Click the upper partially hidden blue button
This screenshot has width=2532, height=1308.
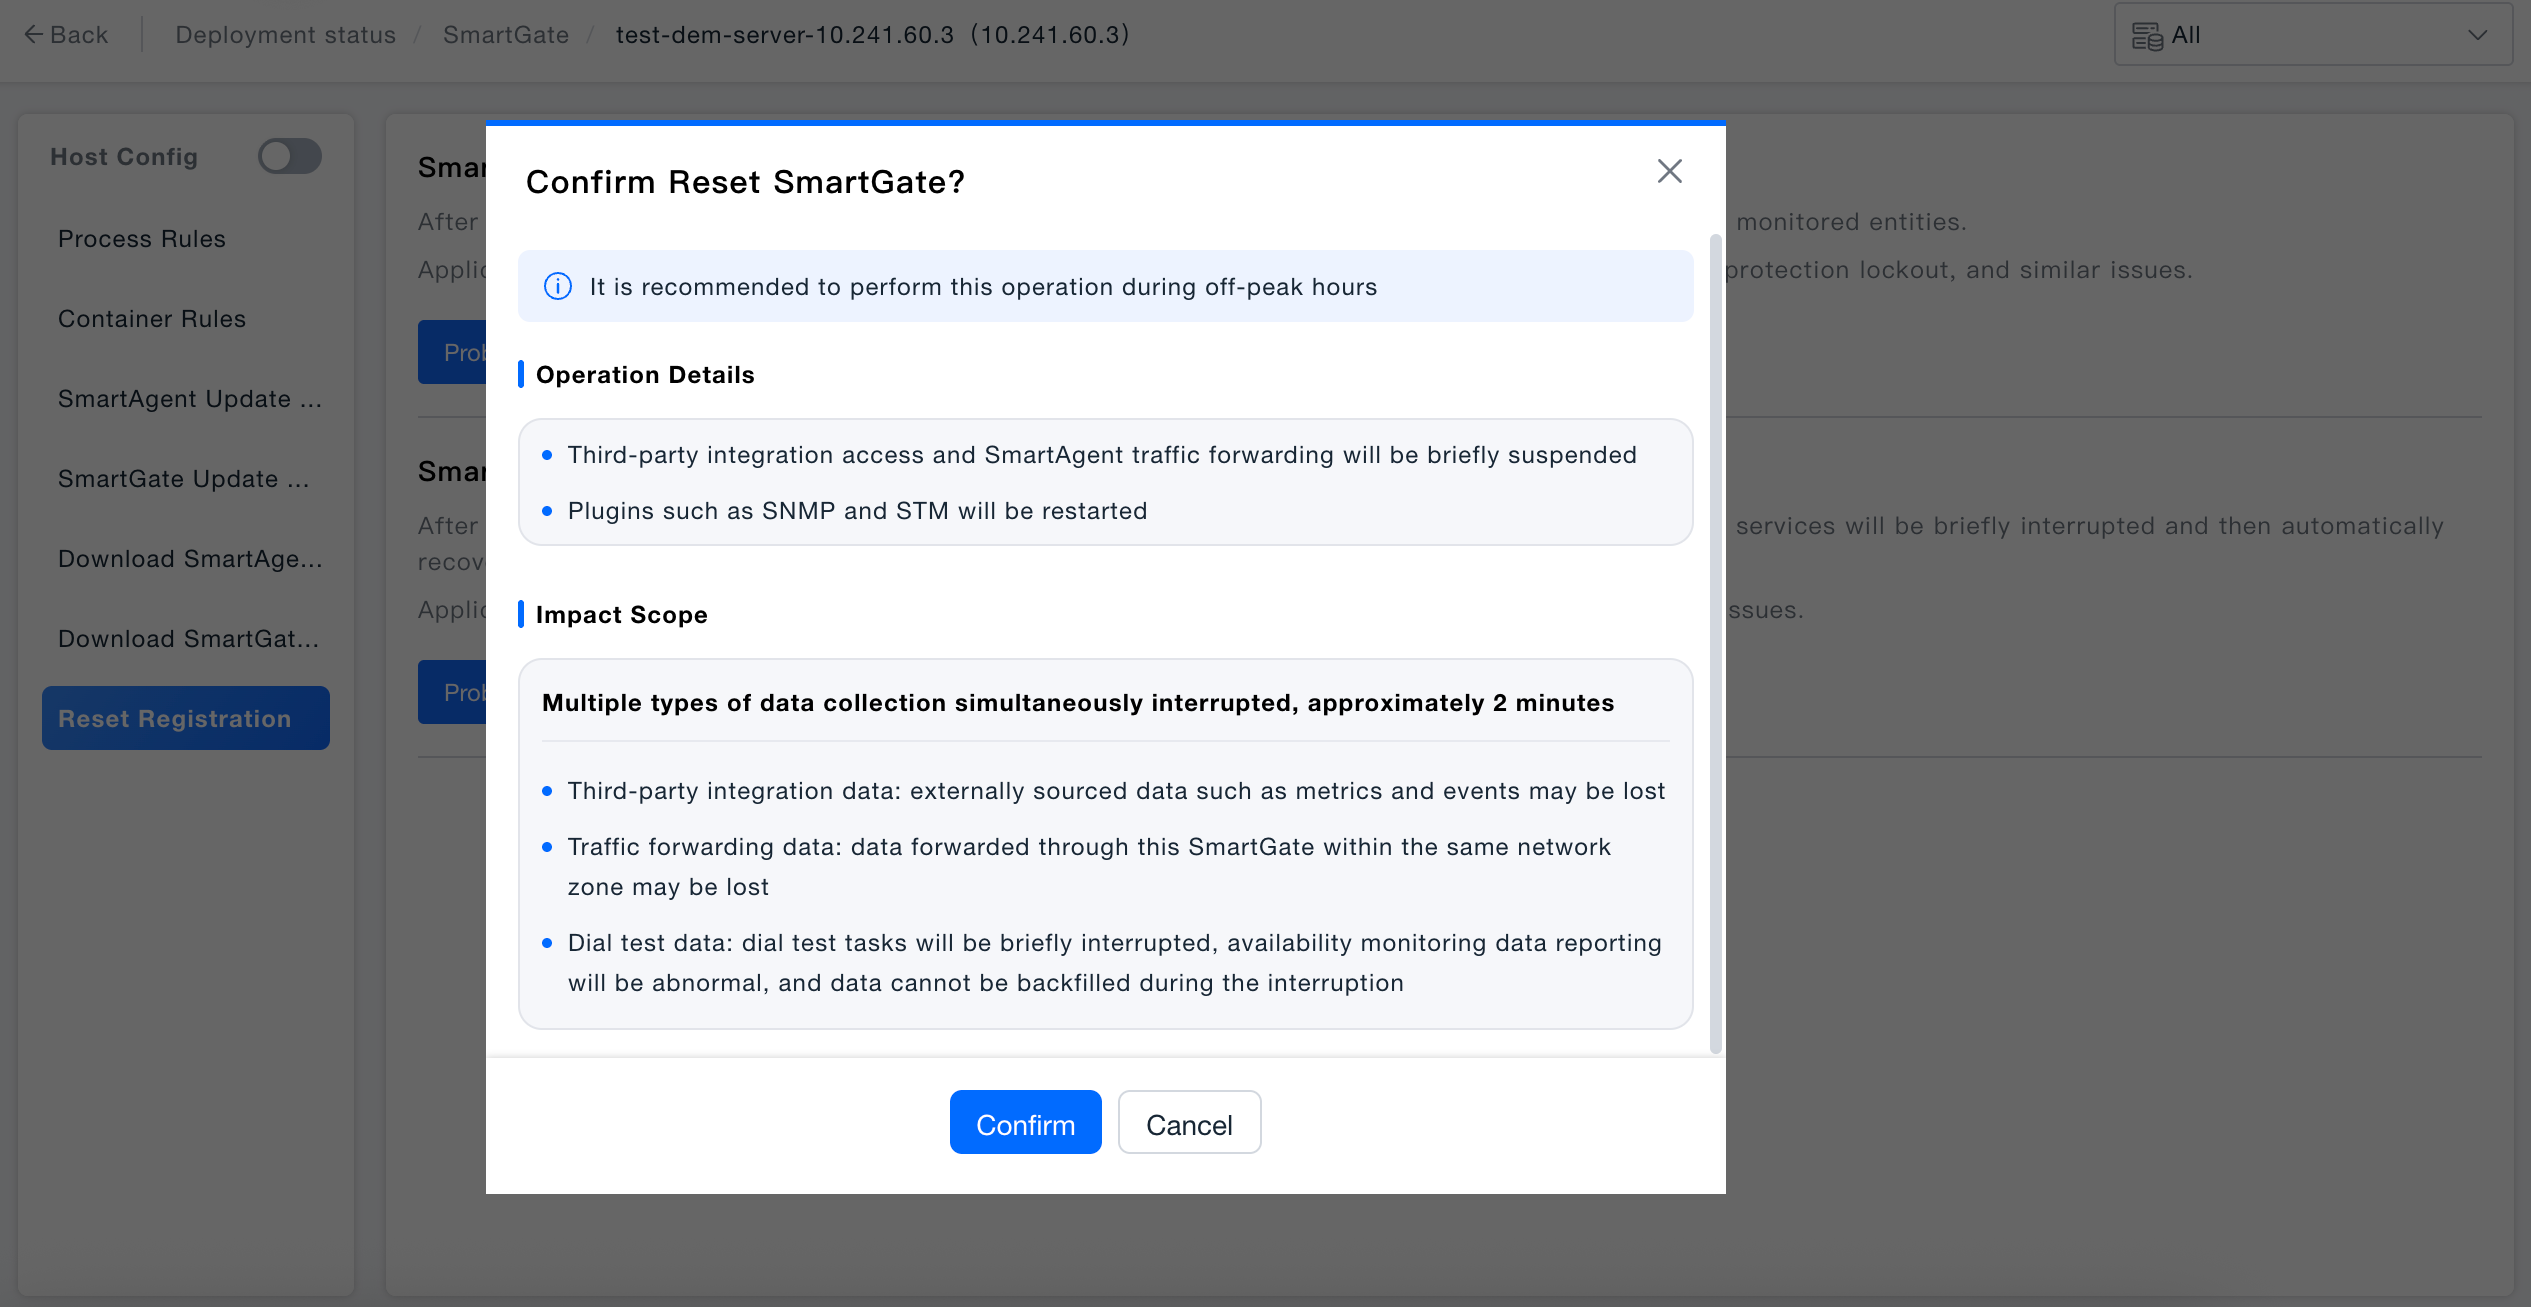(x=452, y=352)
